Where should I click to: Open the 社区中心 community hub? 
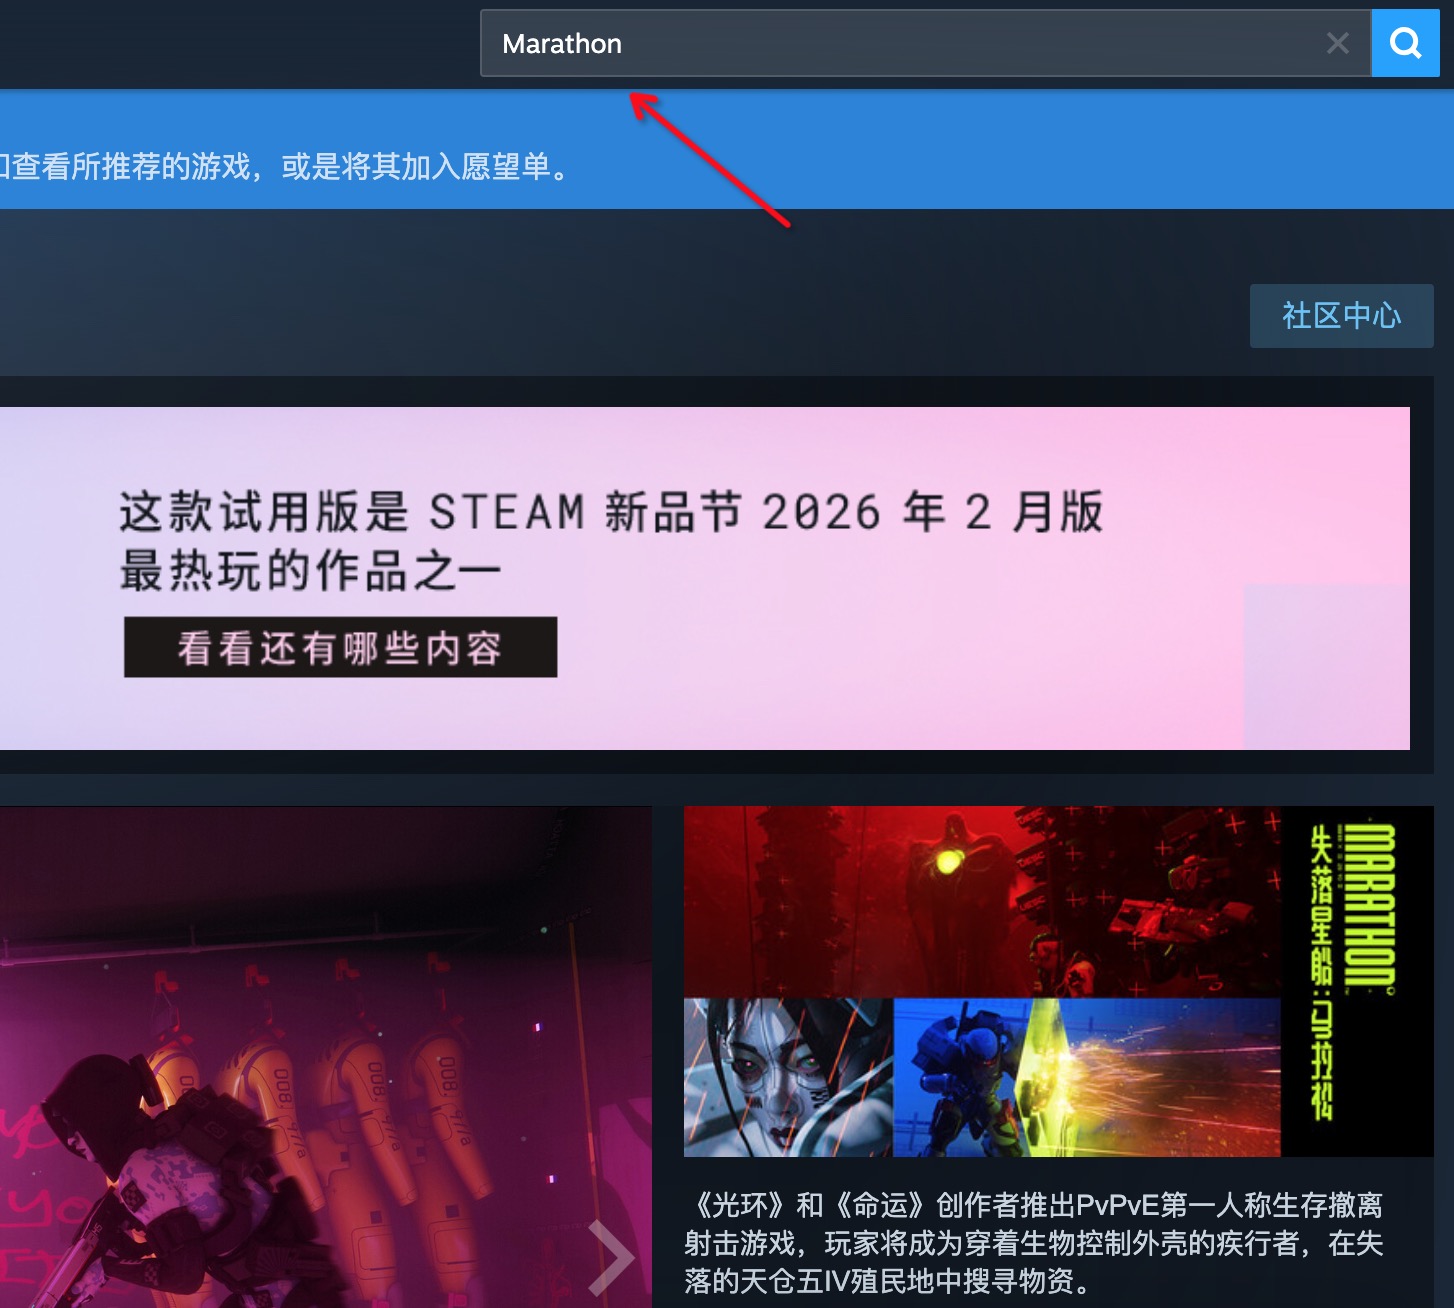tap(1341, 316)
